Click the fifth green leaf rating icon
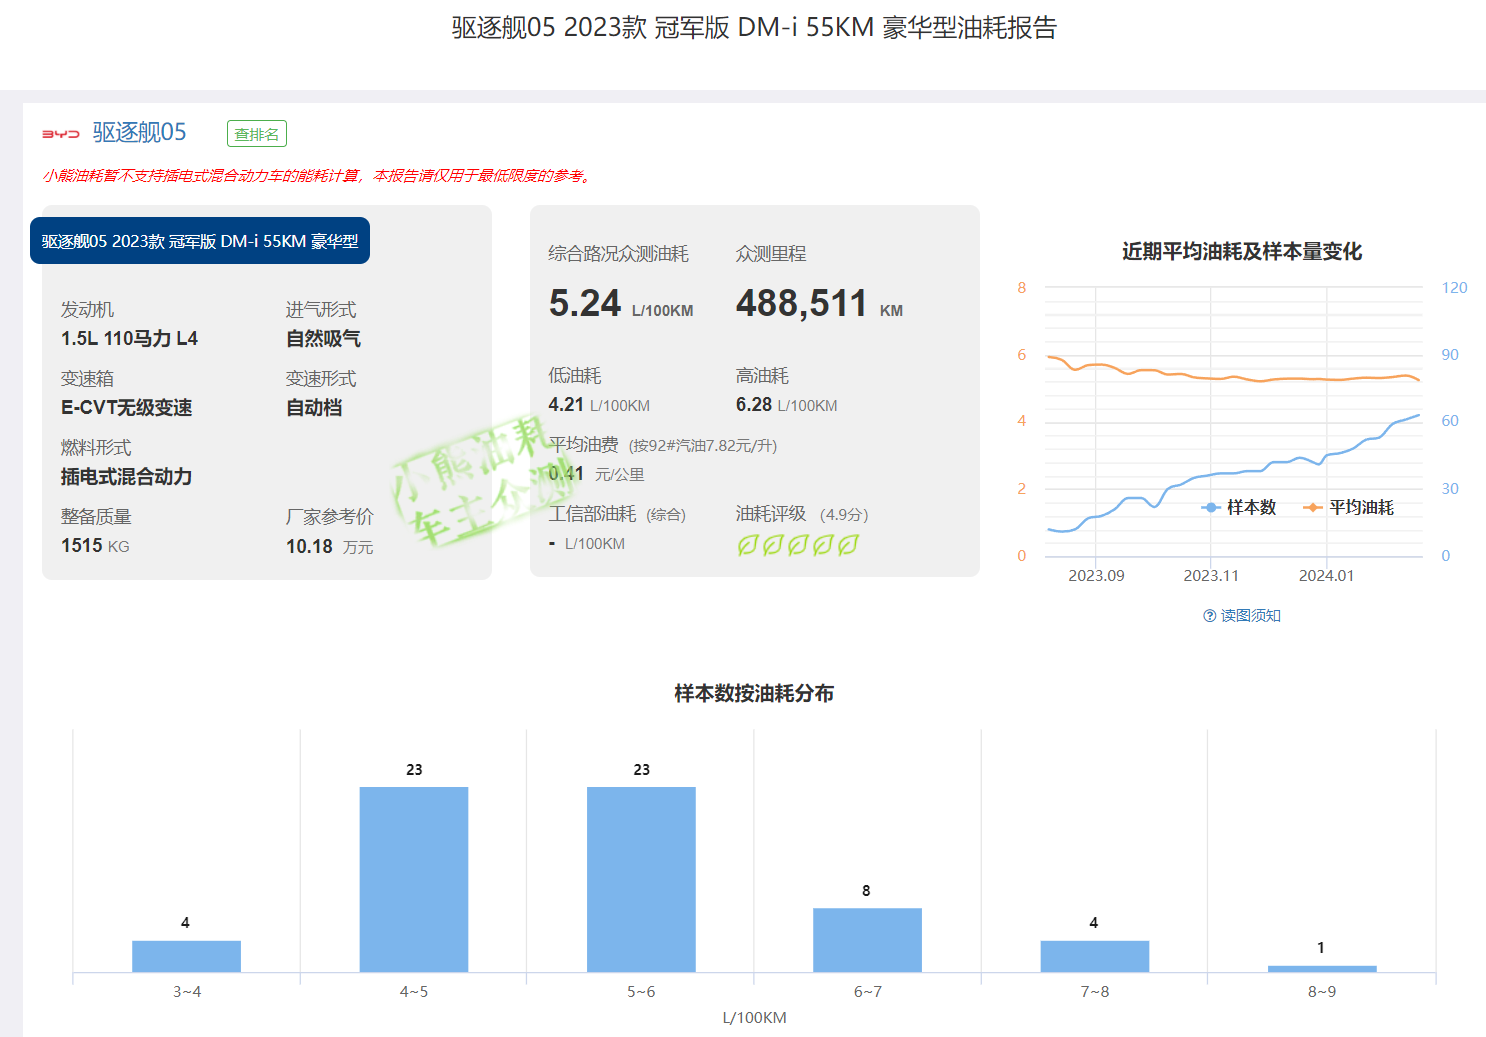The width and height of the screenshot is (1486, 1037). click(x=848, y=545)
